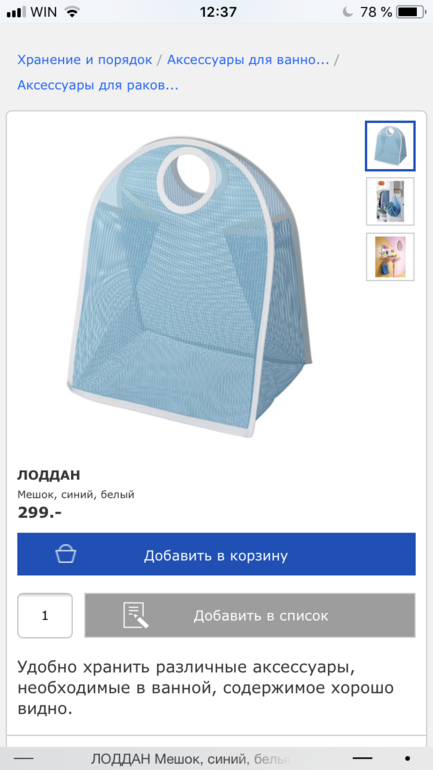Click the Добавить в список button
433x770 pixels.
click(x=250, y=615)
